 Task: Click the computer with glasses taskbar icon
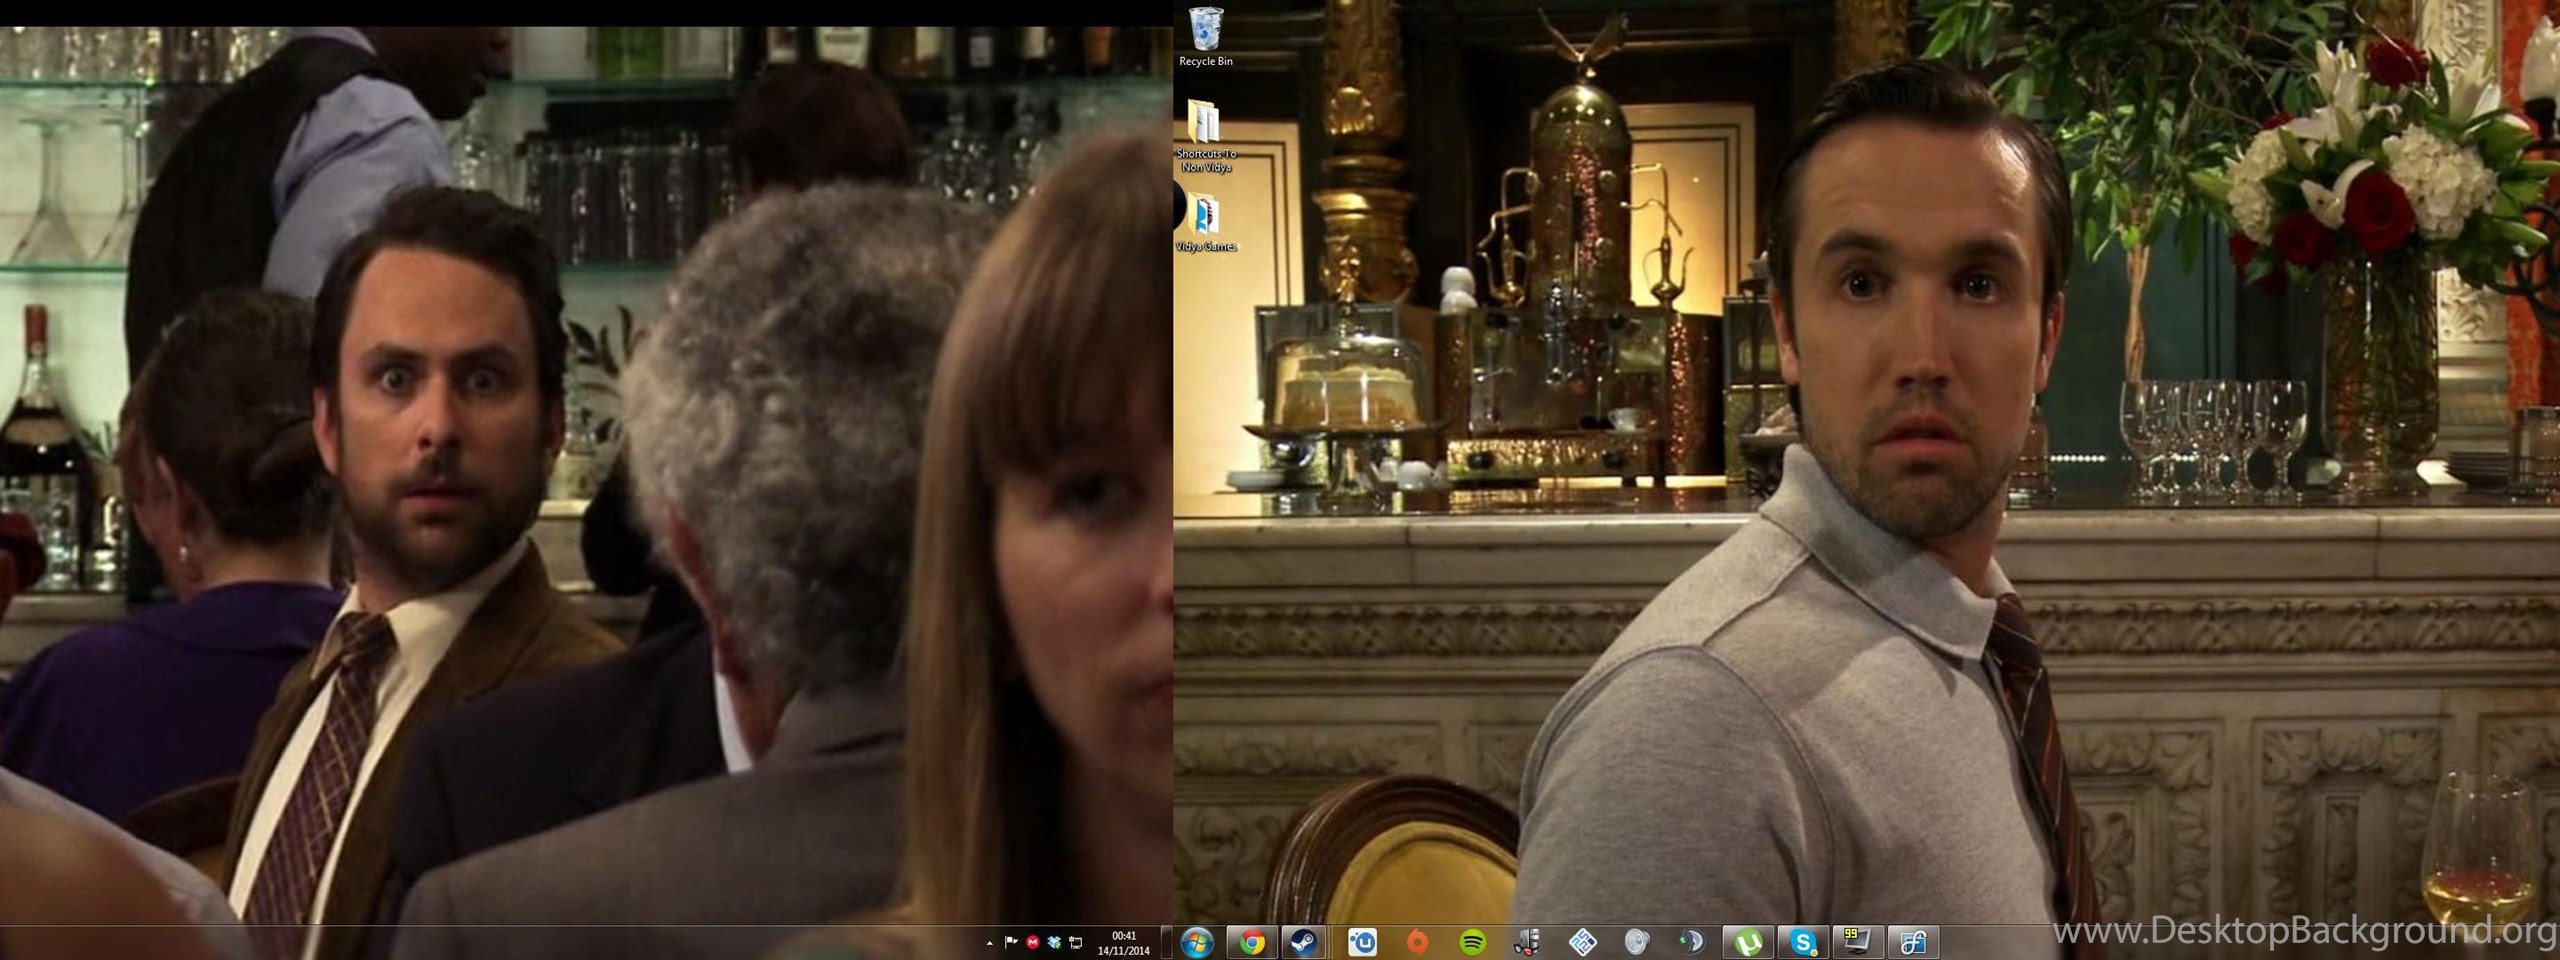click(x=1527, y=942)
